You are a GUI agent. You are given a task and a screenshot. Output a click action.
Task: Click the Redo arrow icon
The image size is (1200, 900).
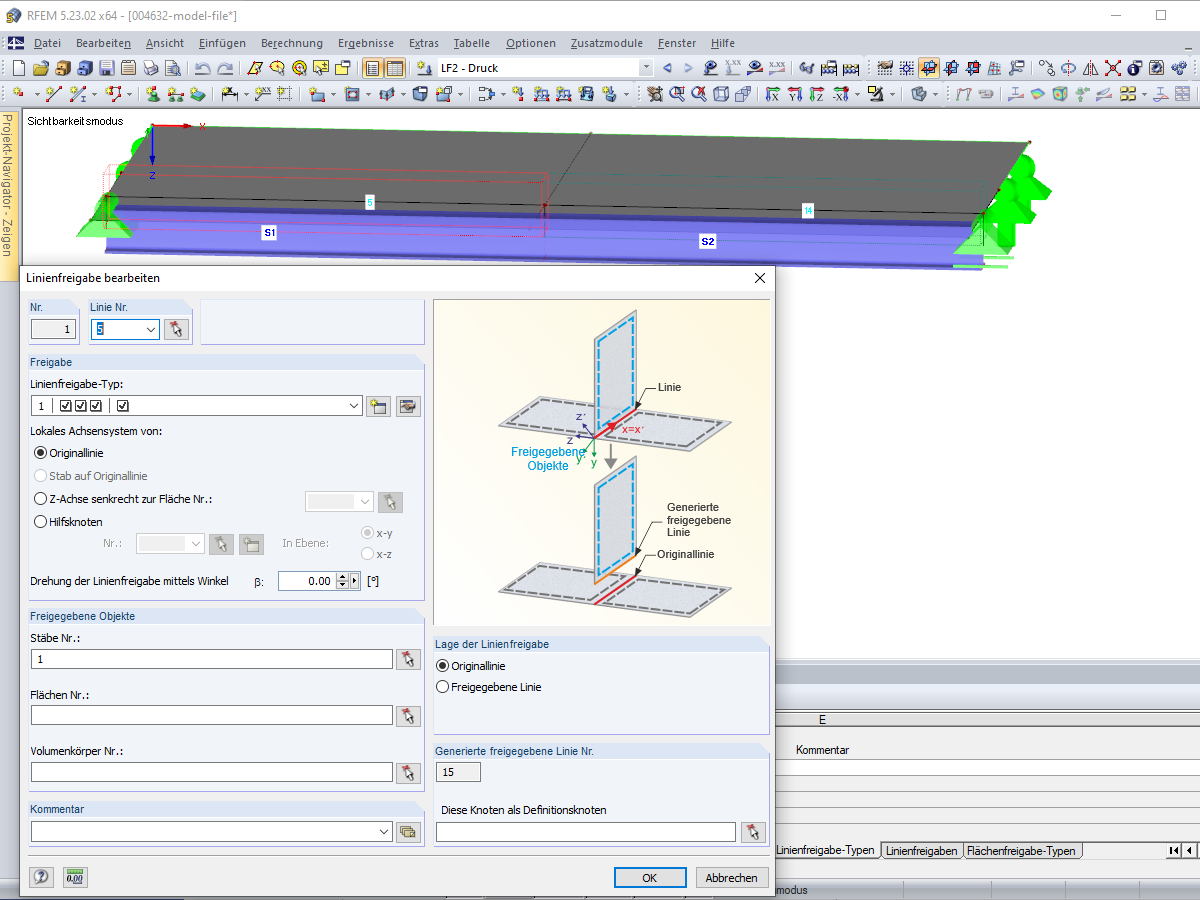[225, 68]
